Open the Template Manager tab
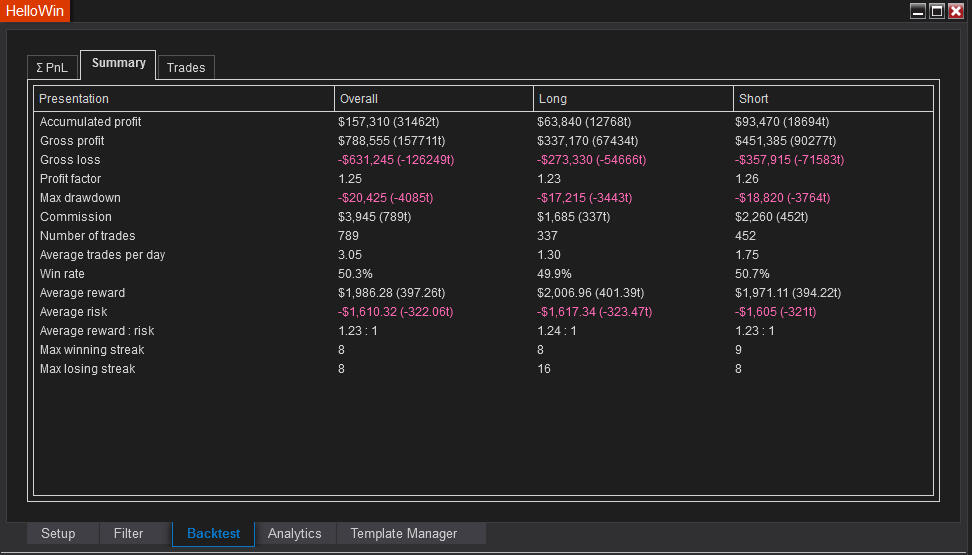This screenshot has height=555, width=972. (x=403, y=534)
